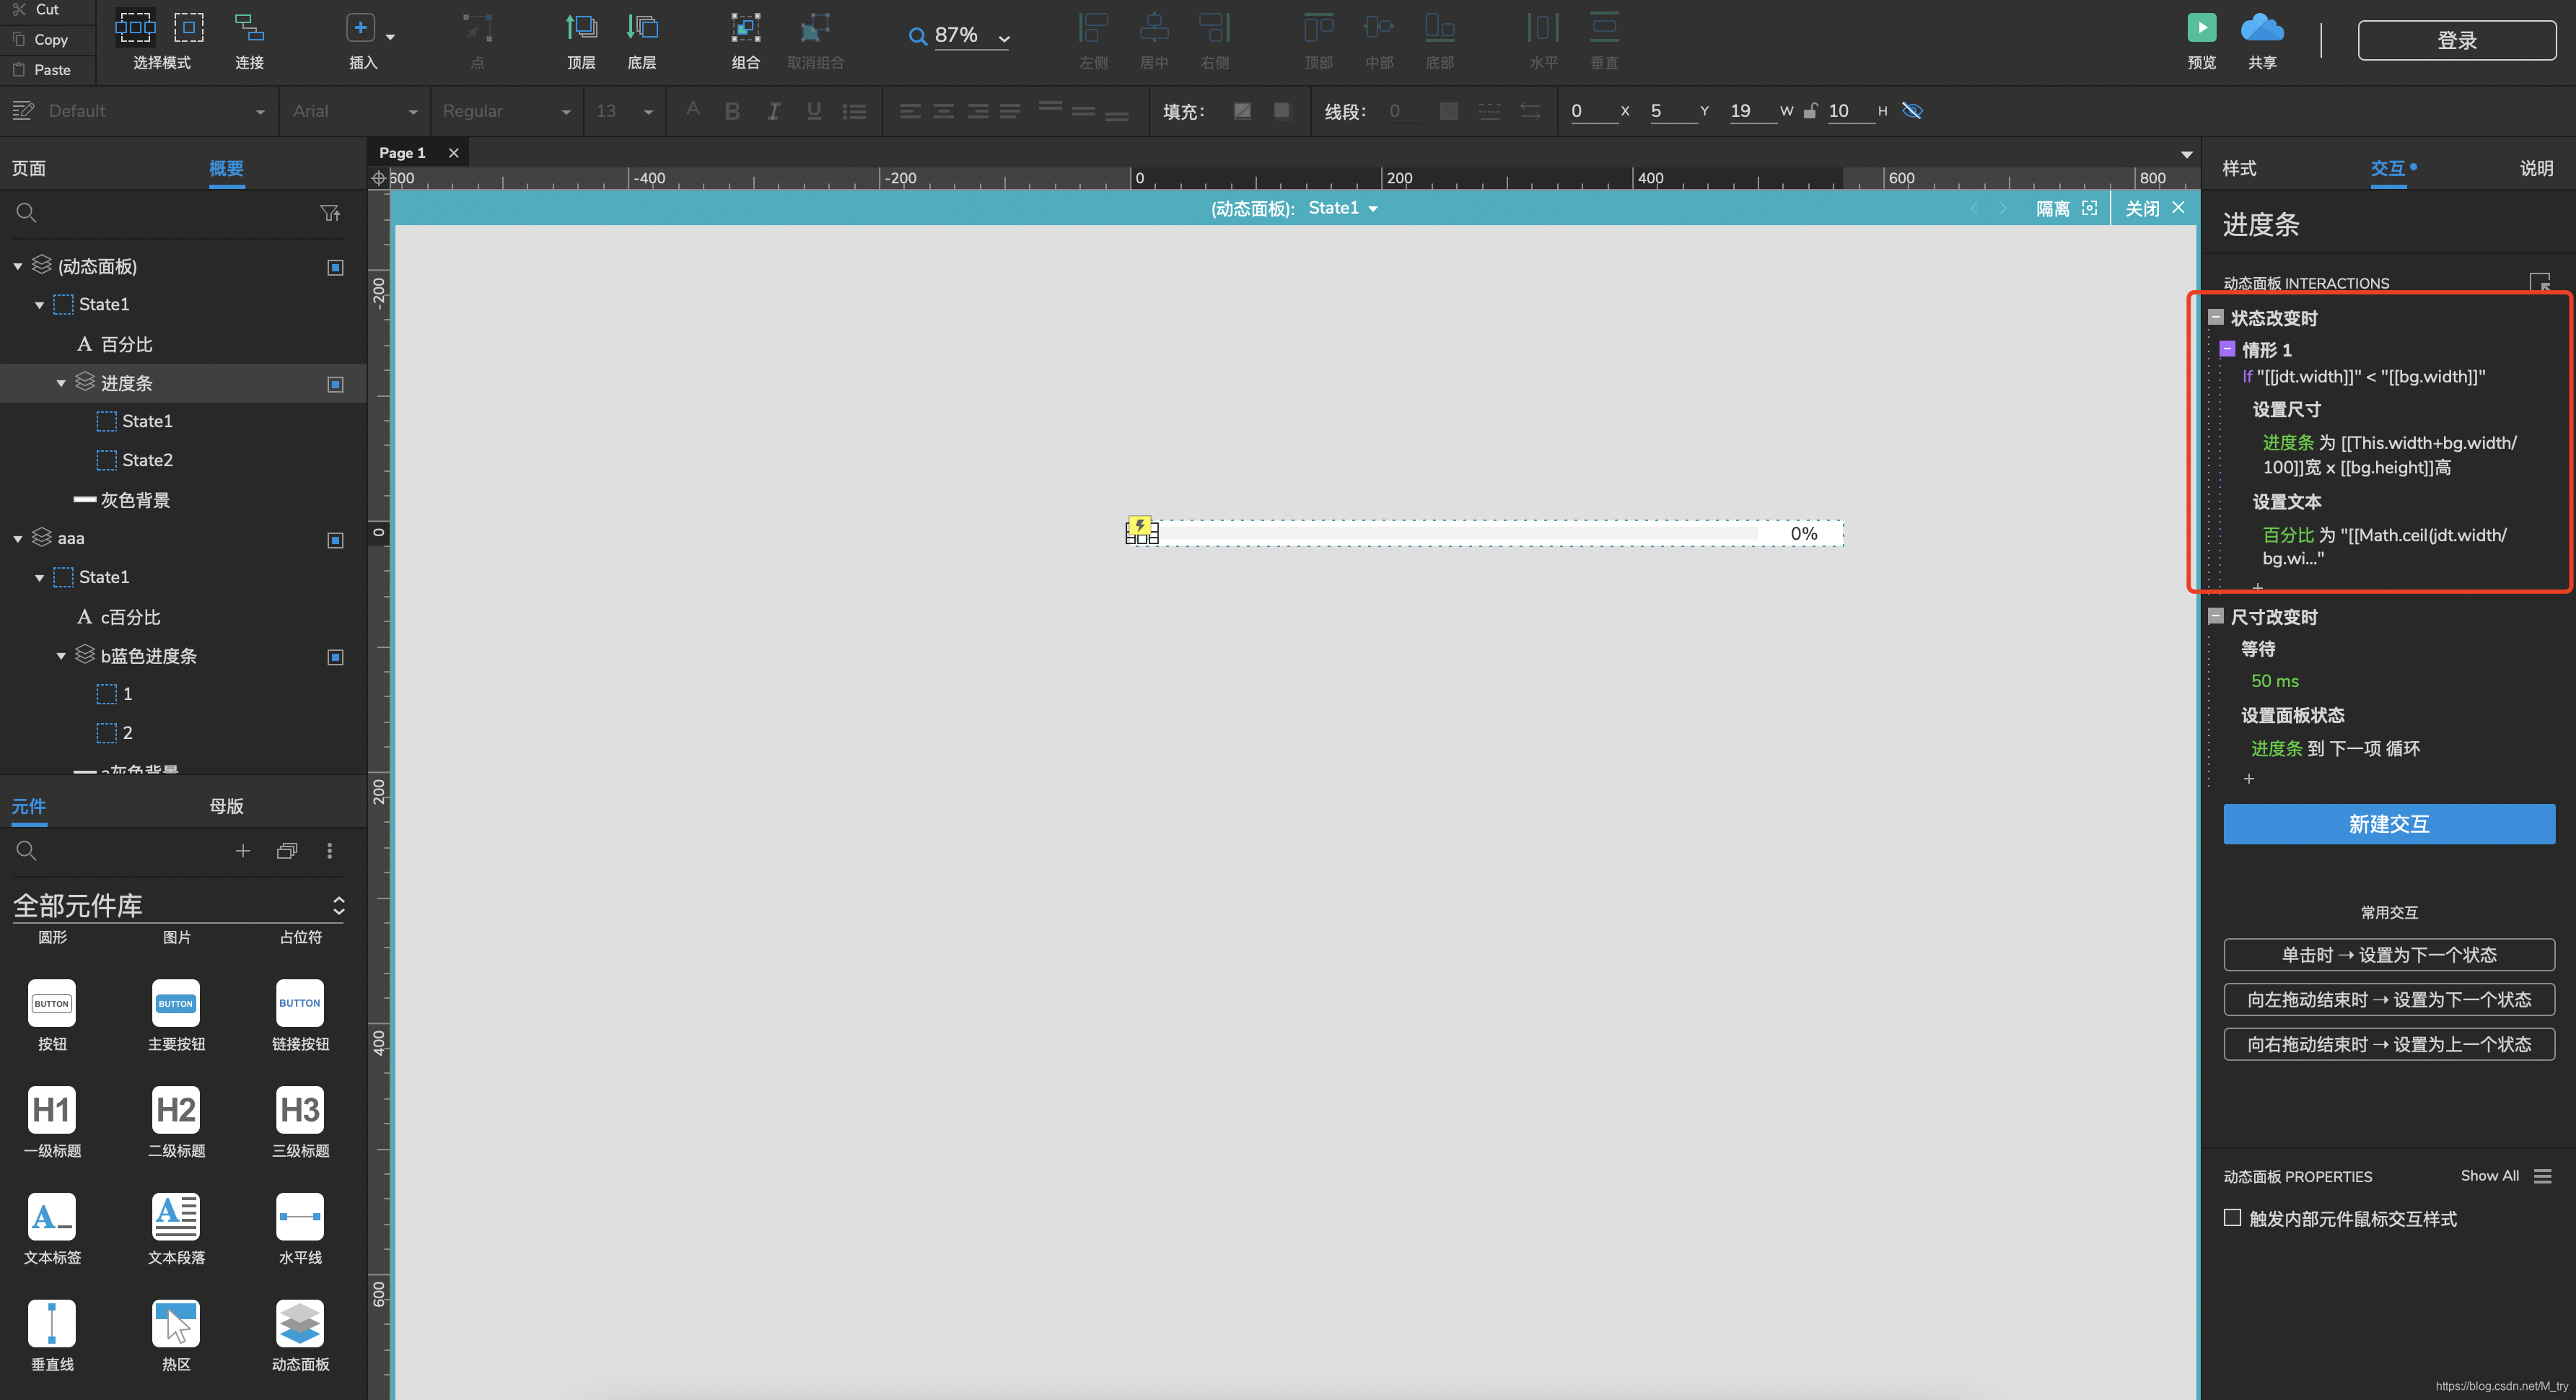2576x1400 pixels.
Task: Switch to the 母版 masters tab
Action: pyautogui.click(x=226, y=806)
